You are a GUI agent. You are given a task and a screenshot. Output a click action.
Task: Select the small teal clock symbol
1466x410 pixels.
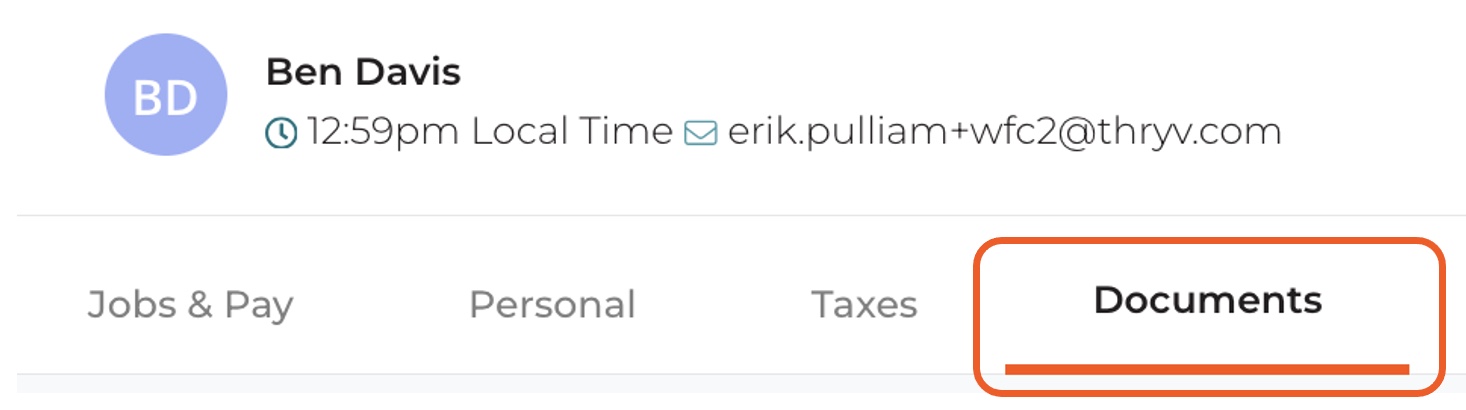click(281, 132)
